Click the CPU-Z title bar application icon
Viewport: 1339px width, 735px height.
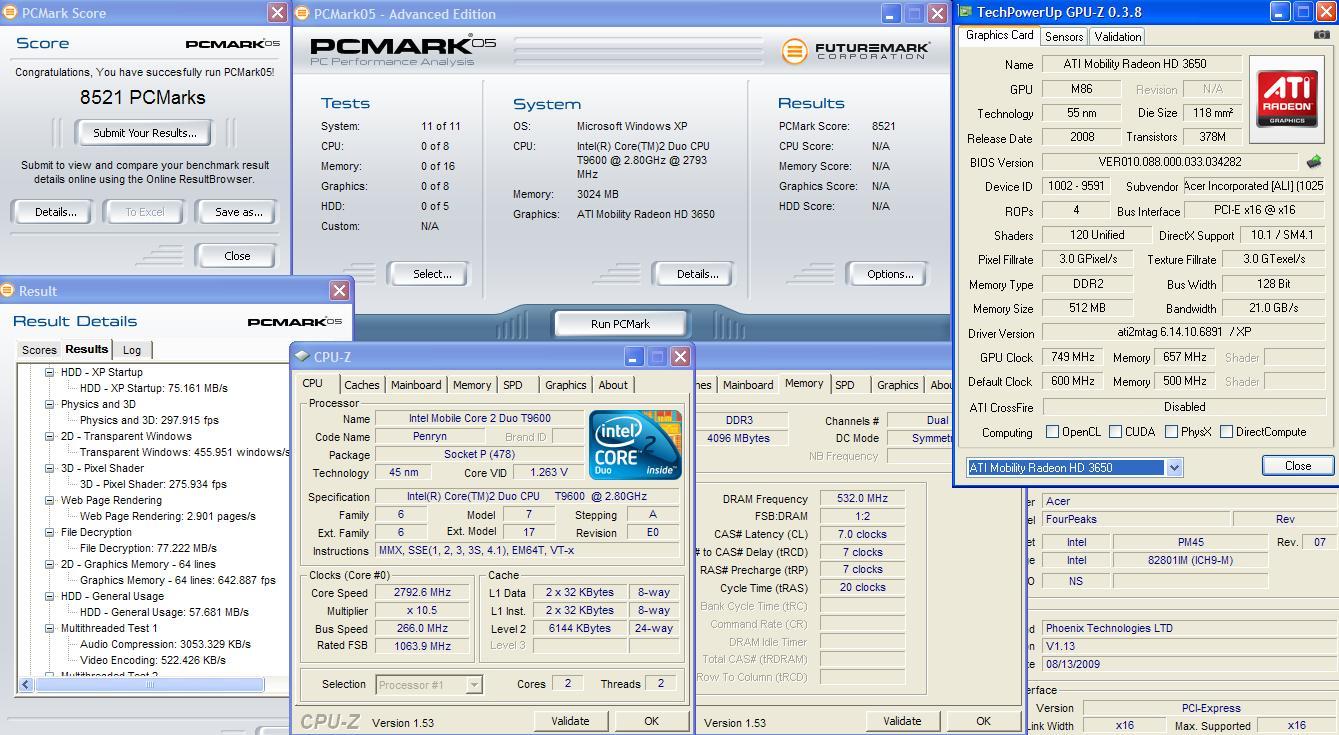[302, 356]
